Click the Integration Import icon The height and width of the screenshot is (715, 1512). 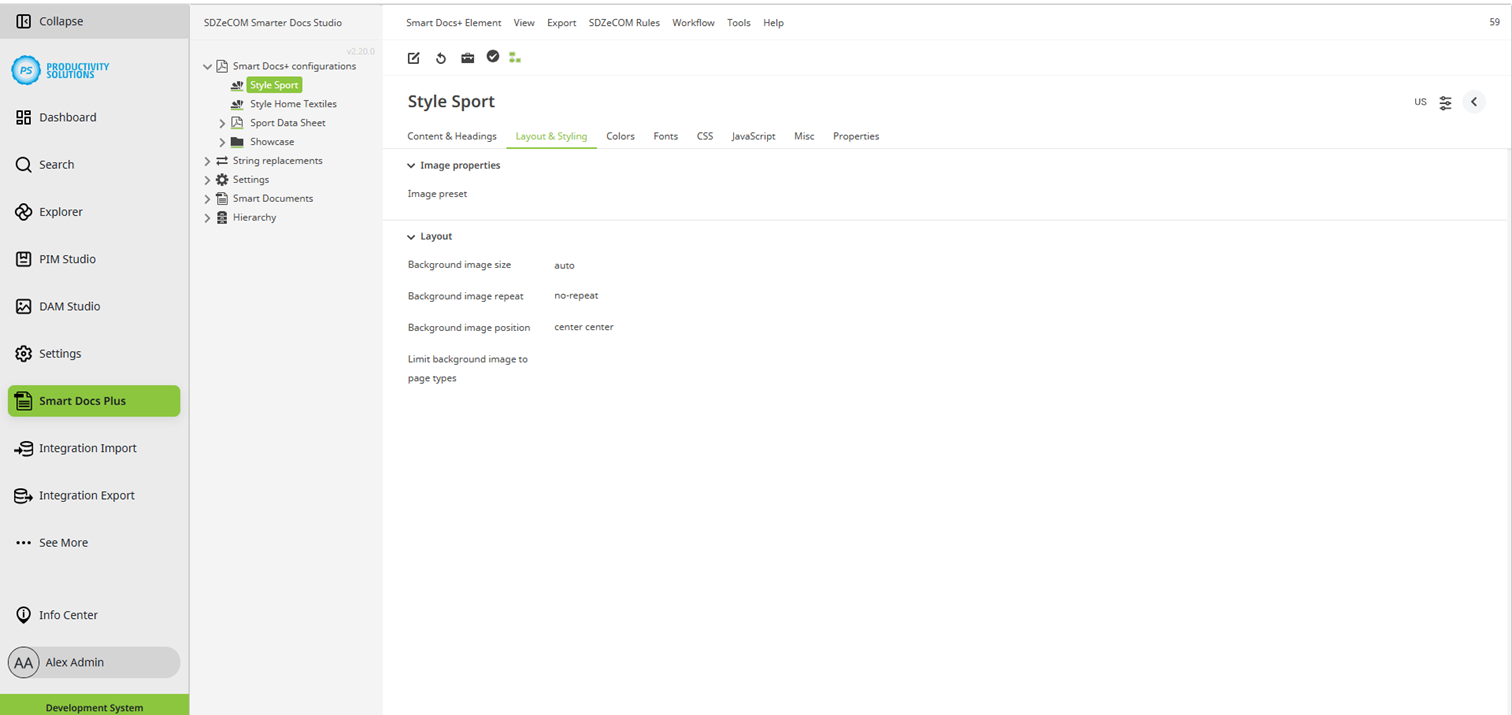(24, 449)
